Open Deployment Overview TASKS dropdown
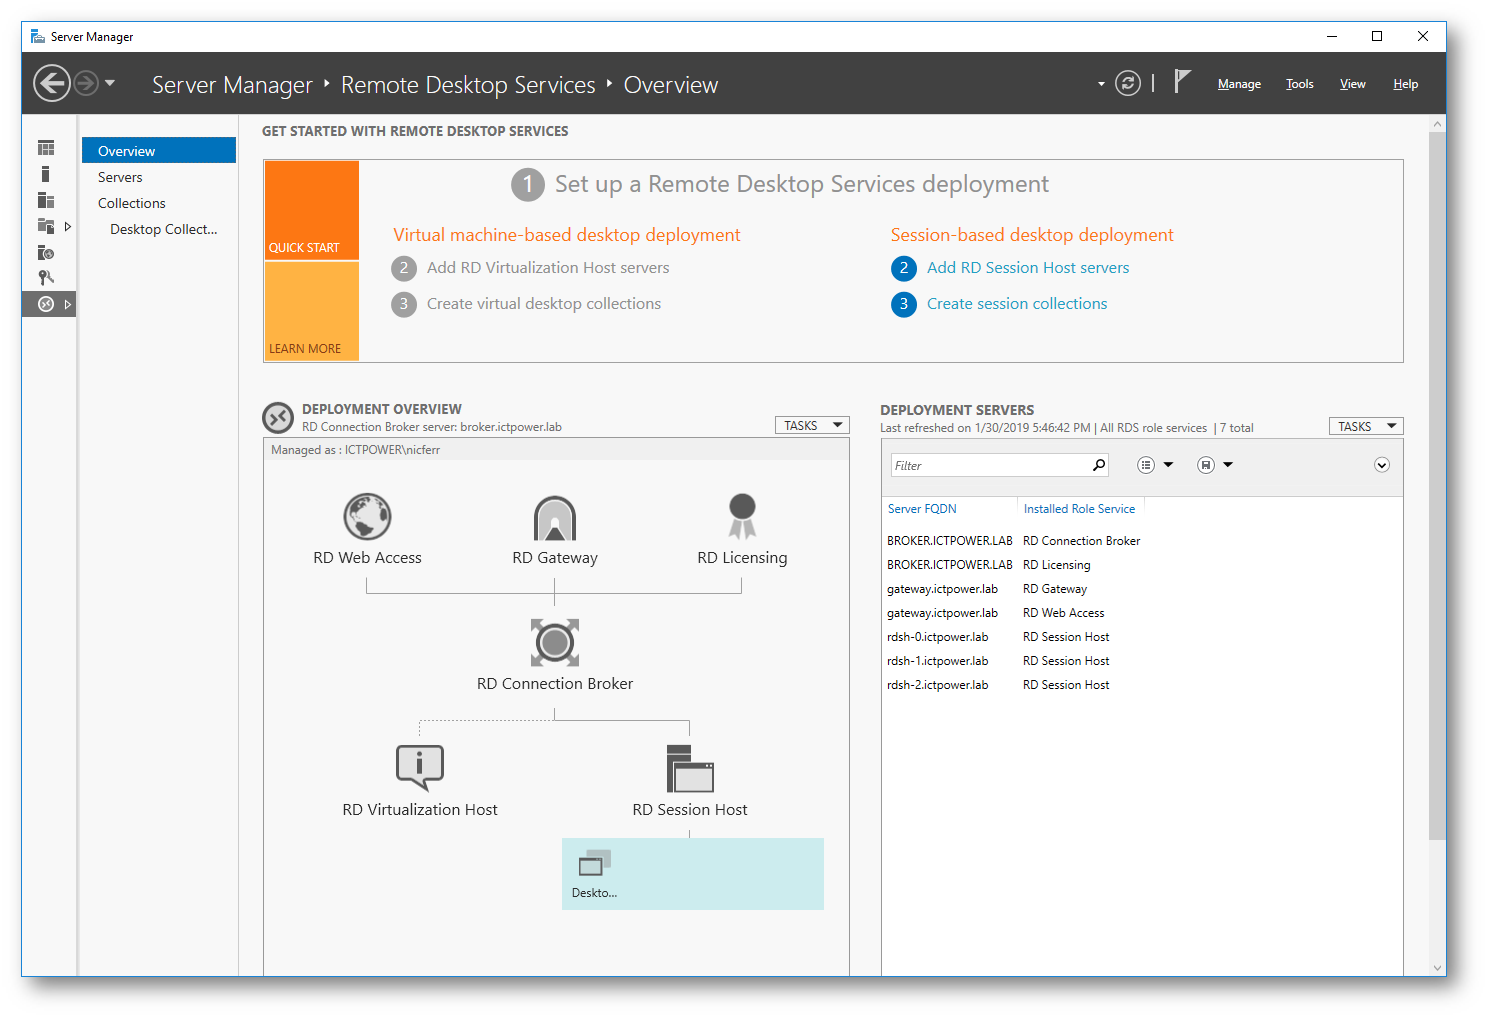The height and width of the screenshot is (1019, 1489). 812,425
